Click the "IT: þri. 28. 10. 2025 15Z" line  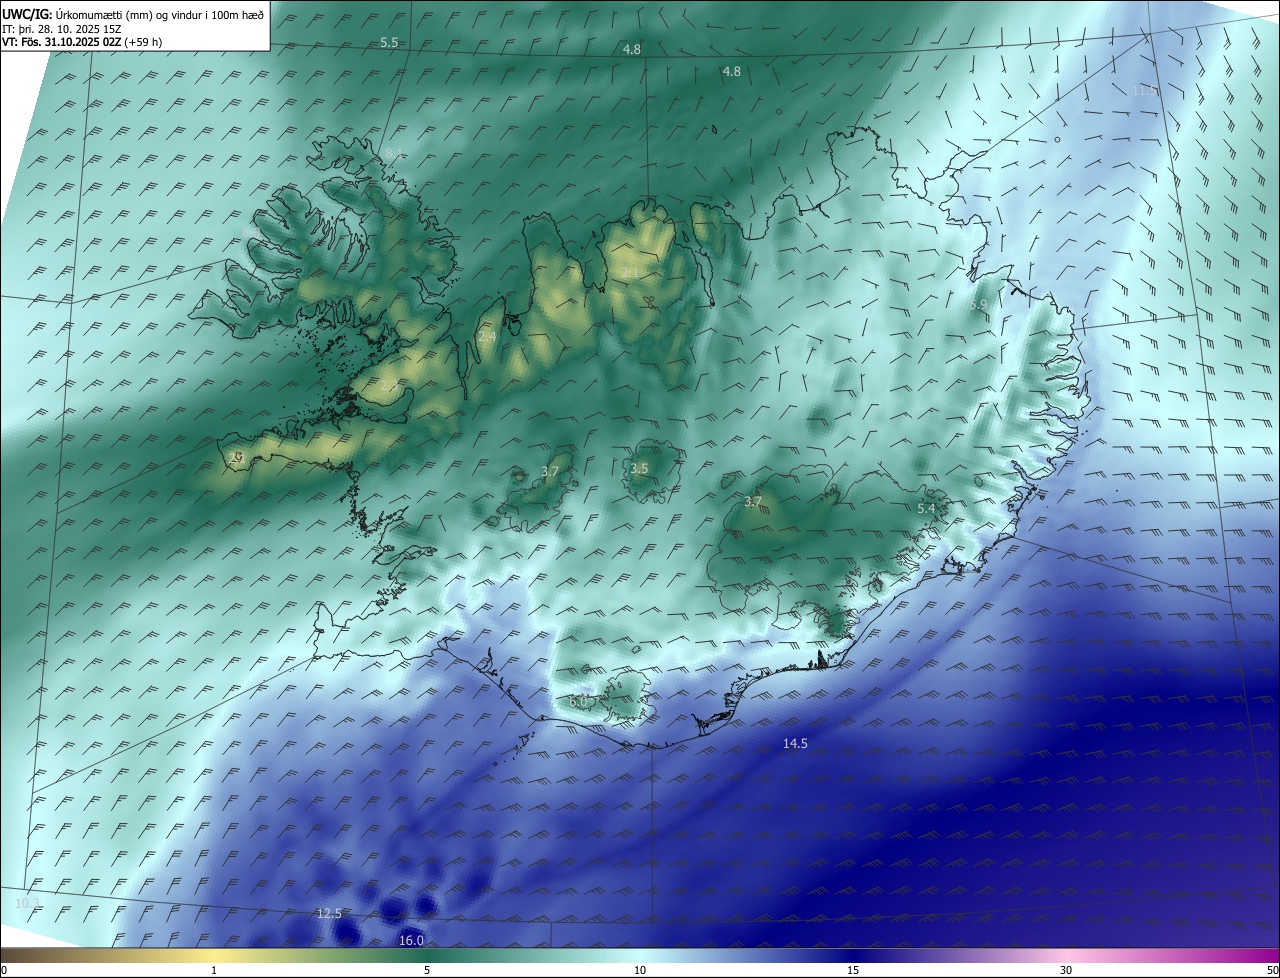pos(62,29)
